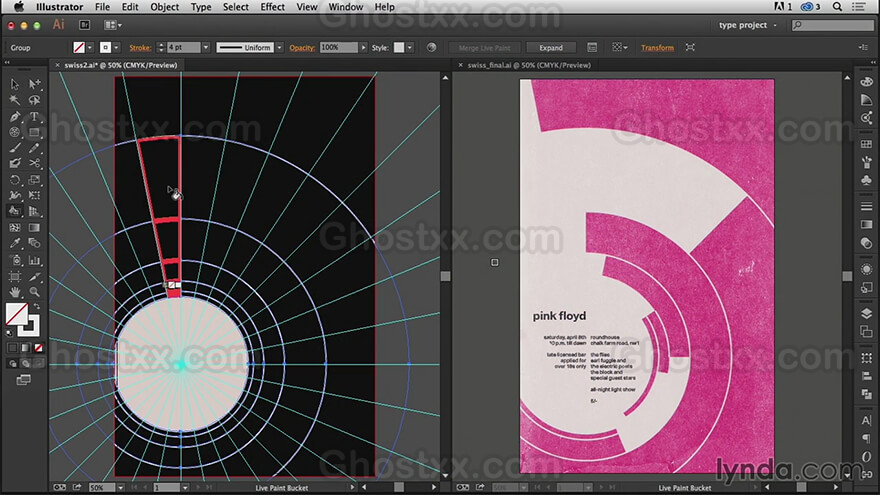Click the stroke weight stepper arrows
The height and width of the screenshot is (495, 880).
point(161,48)
